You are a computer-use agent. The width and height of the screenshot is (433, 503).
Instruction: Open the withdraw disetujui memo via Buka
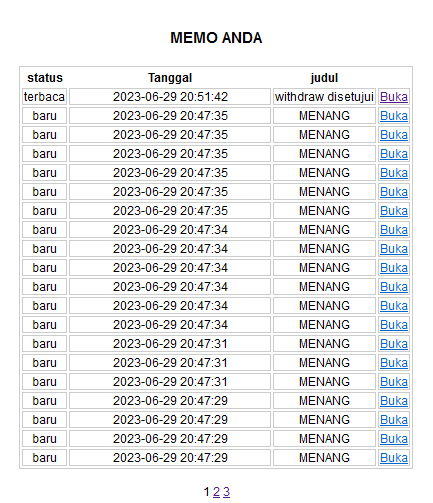point(394,97)
